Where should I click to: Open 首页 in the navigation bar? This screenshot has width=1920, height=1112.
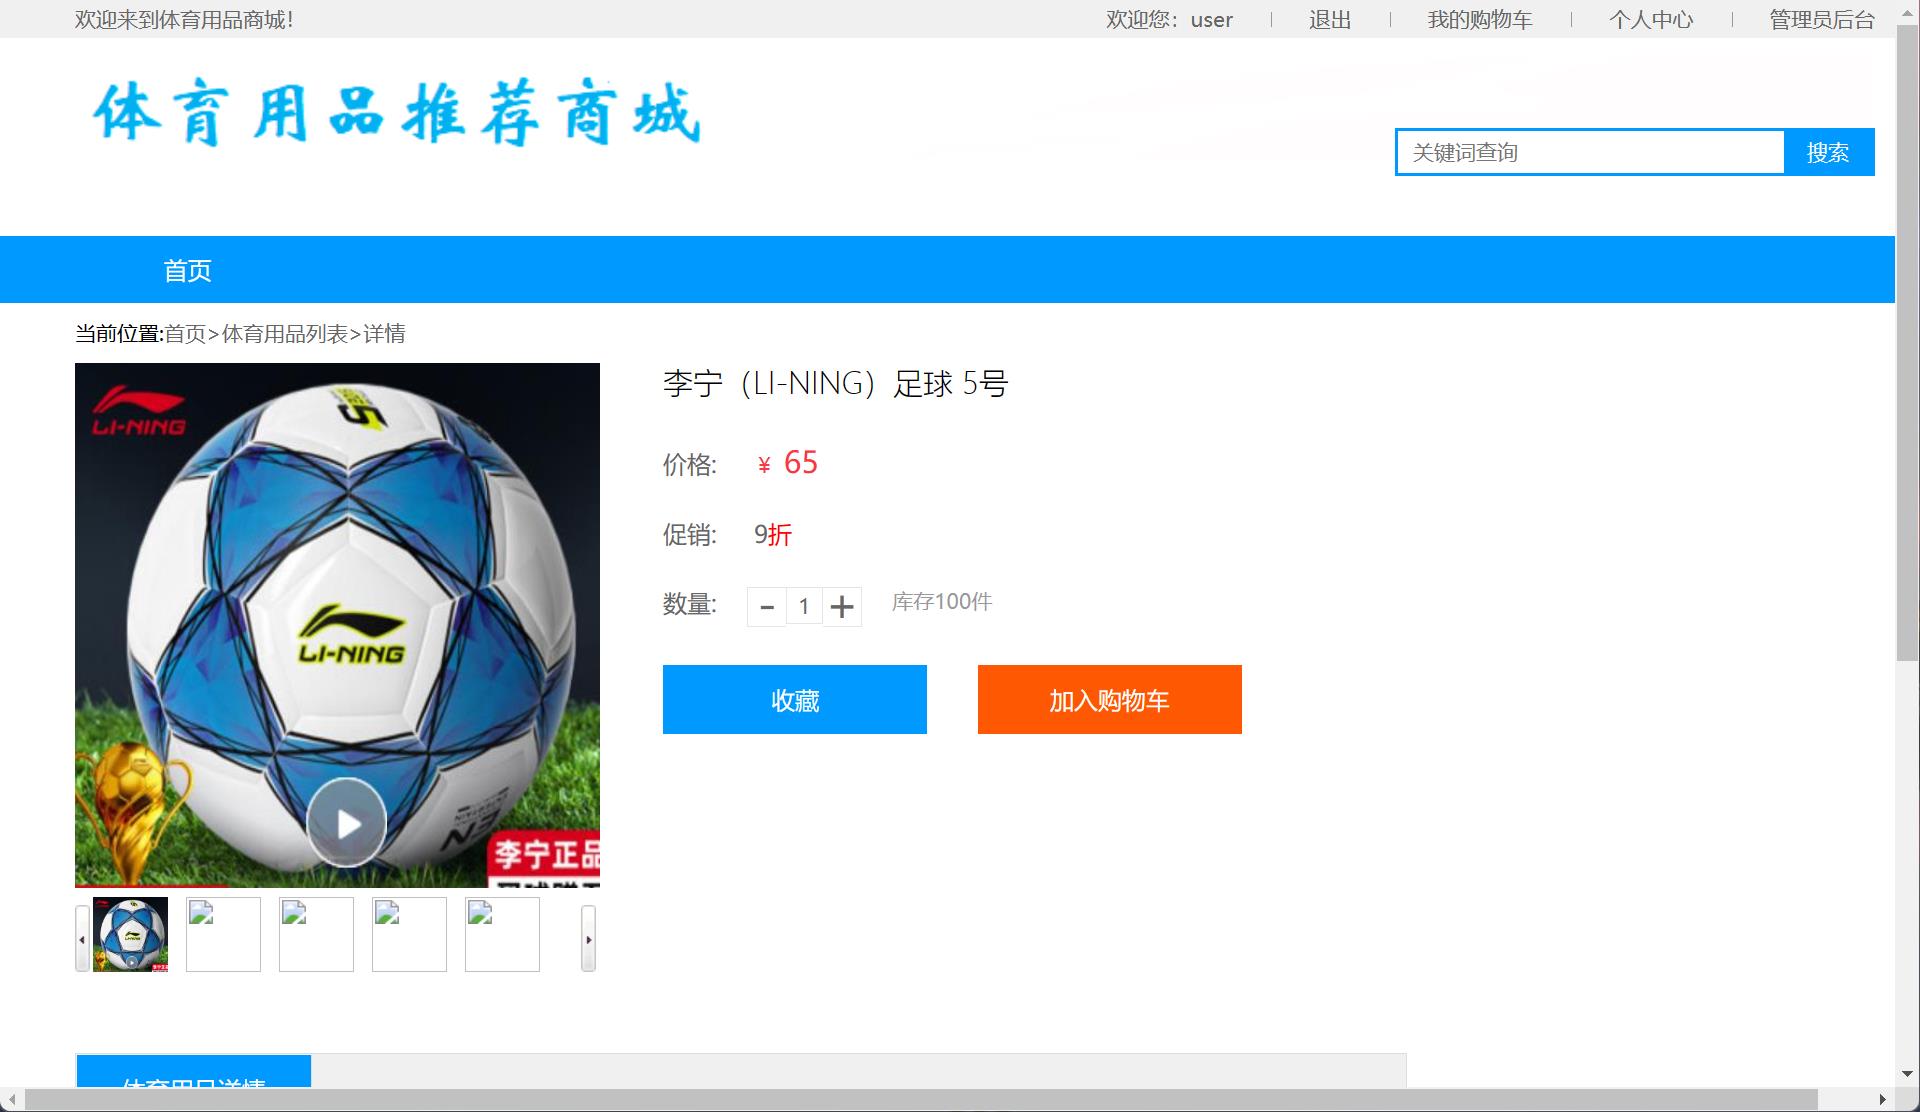tap(186, 269)
